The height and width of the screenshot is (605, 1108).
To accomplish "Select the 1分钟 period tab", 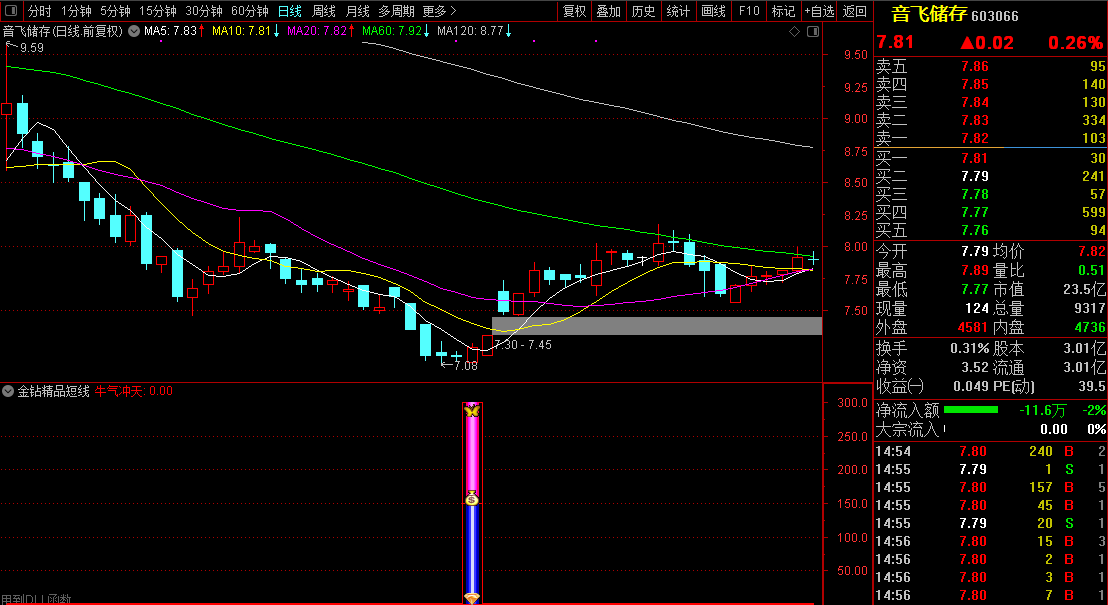I will point(76,11).
